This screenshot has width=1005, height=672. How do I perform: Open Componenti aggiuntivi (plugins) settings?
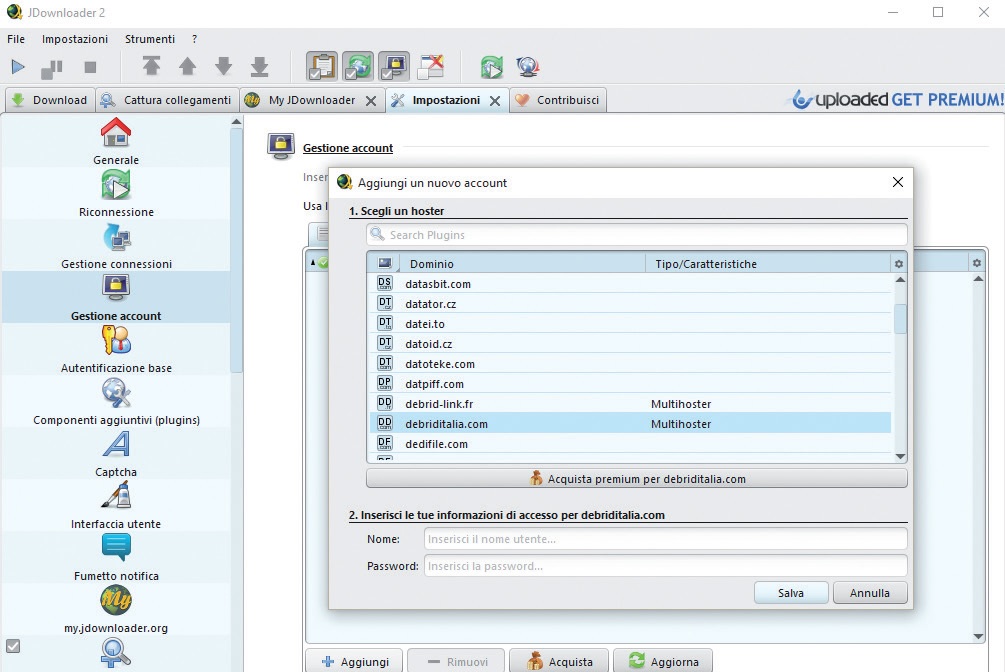(116, 401)
